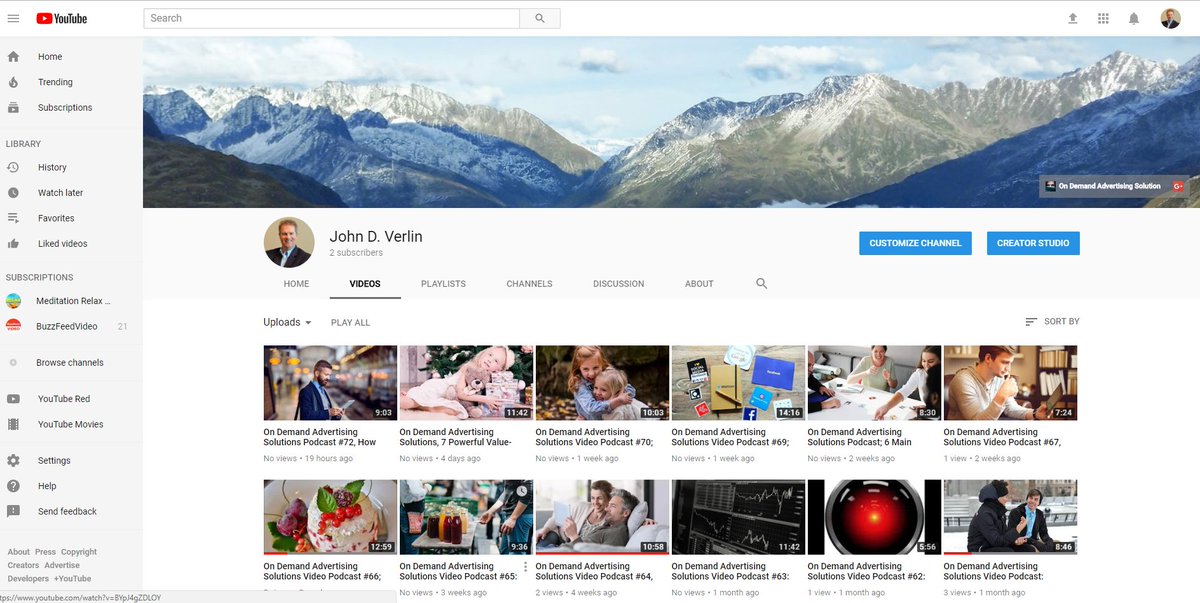The height and width of the screenshot is (603, 1200).
Task: Click the upload video icon
Action: 1073,18
